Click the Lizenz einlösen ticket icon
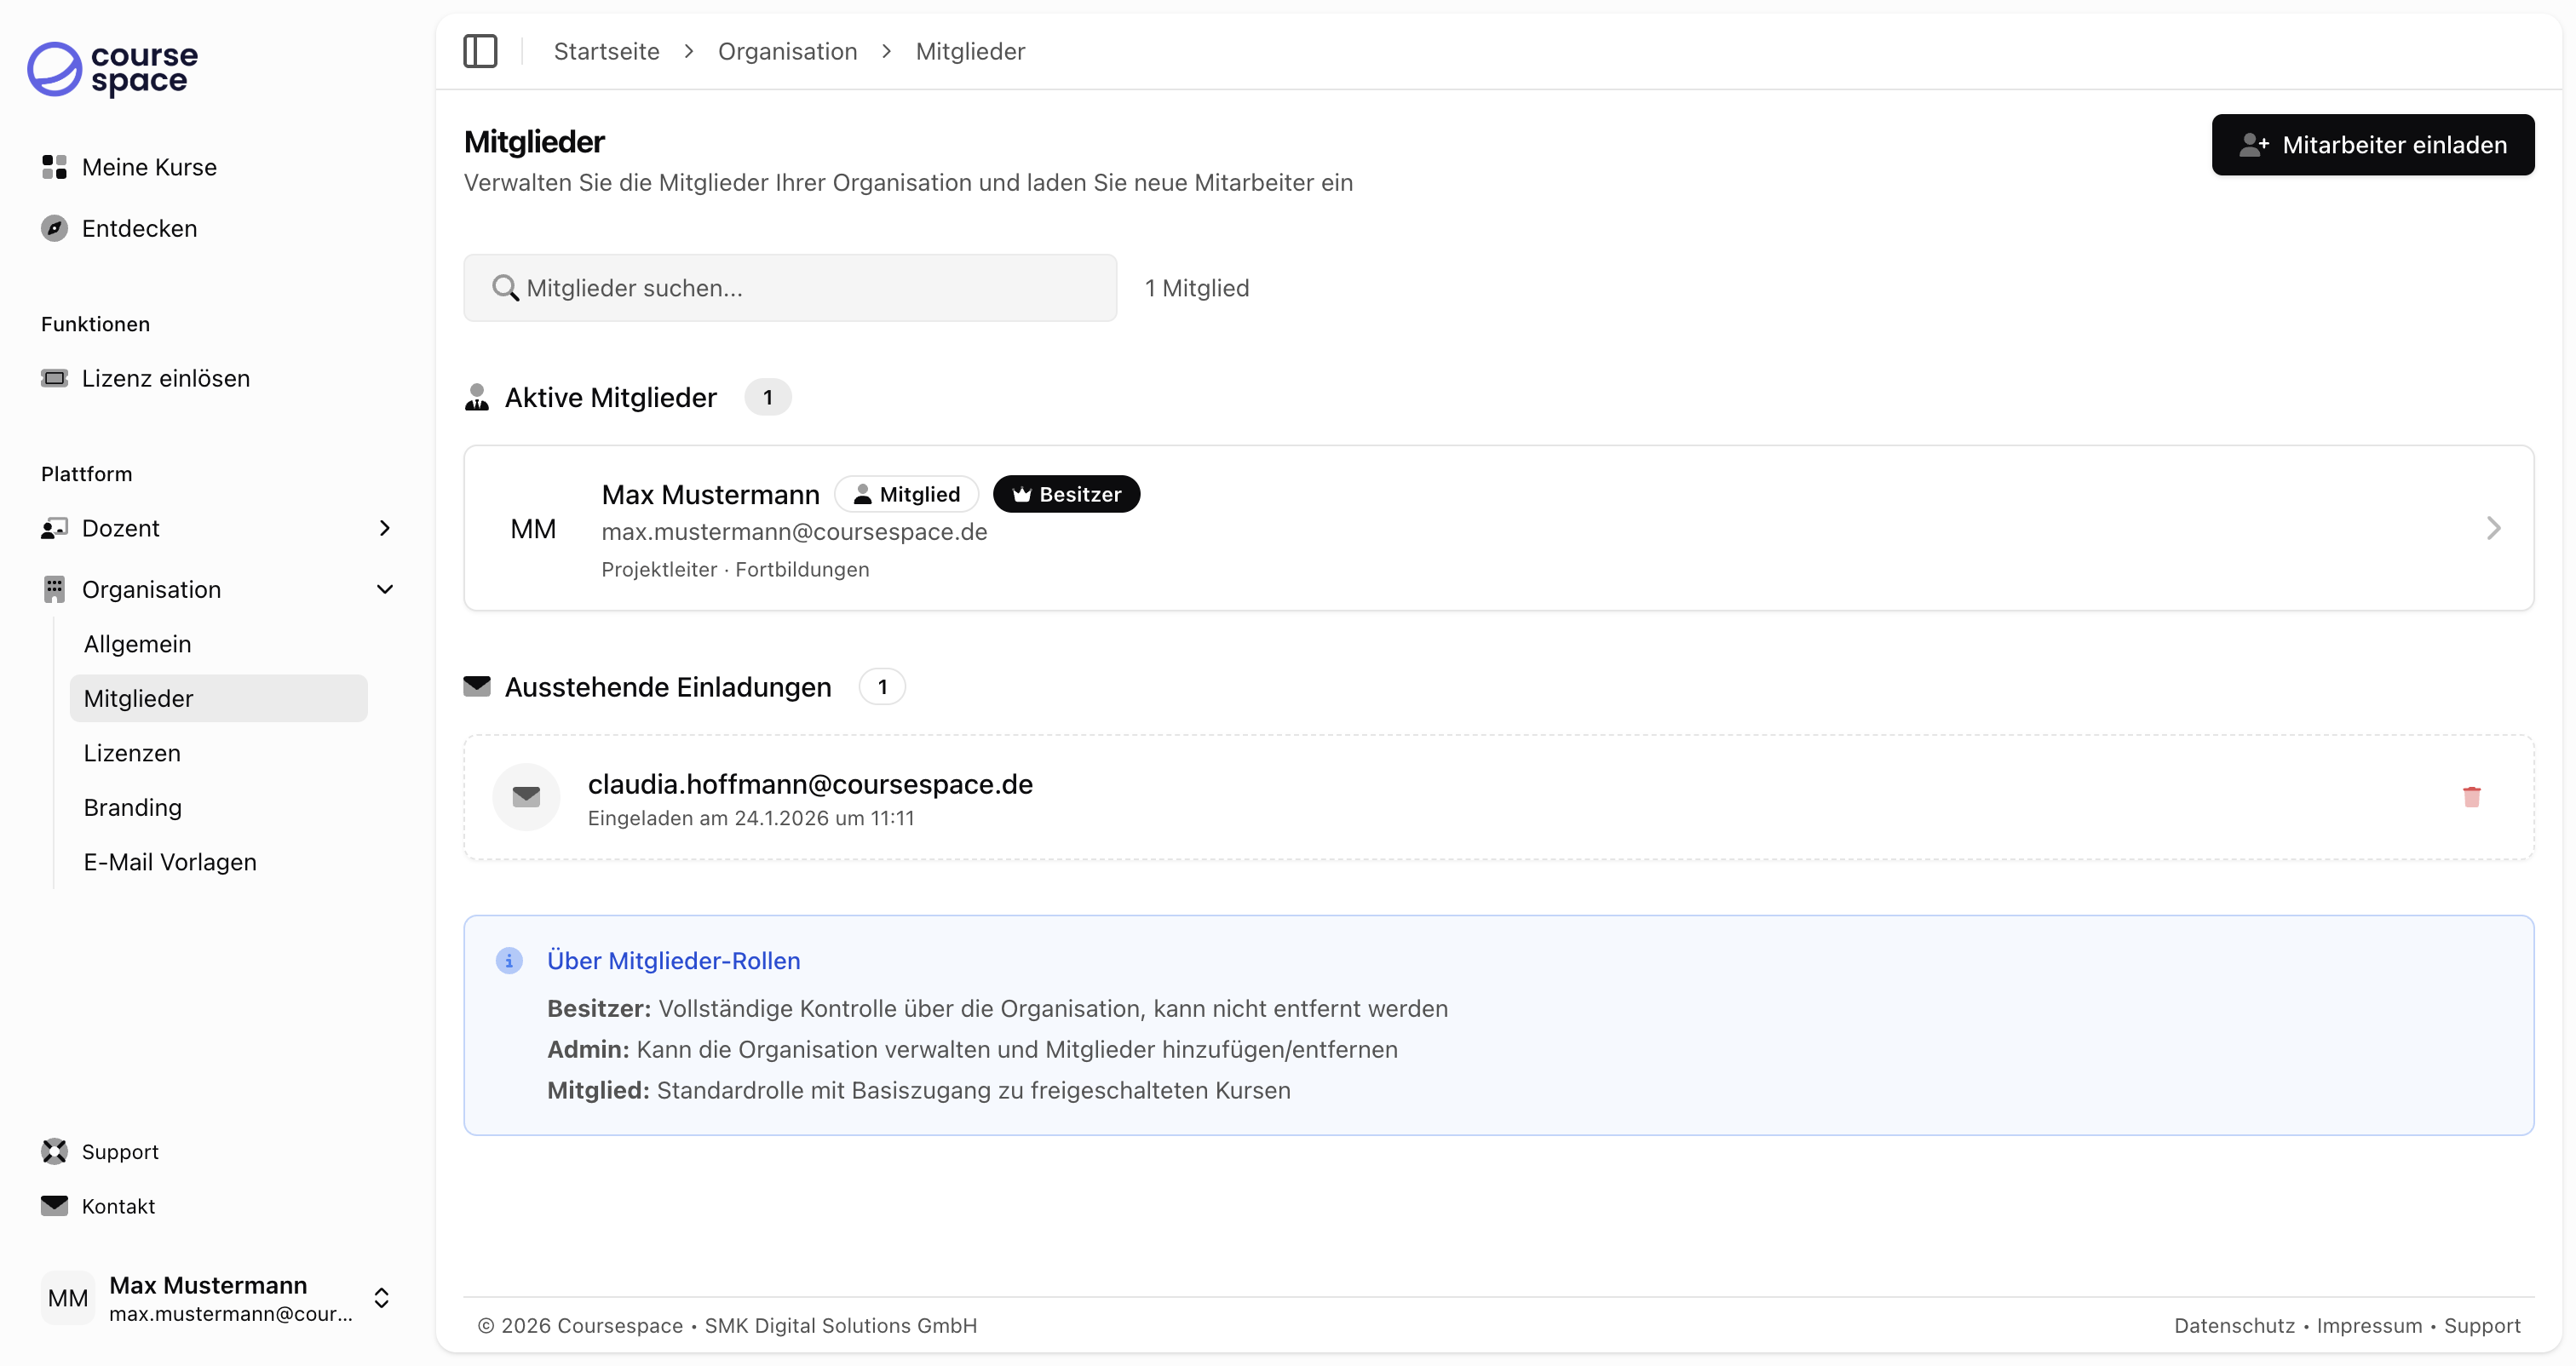2576x1366 pixels. 54,378
